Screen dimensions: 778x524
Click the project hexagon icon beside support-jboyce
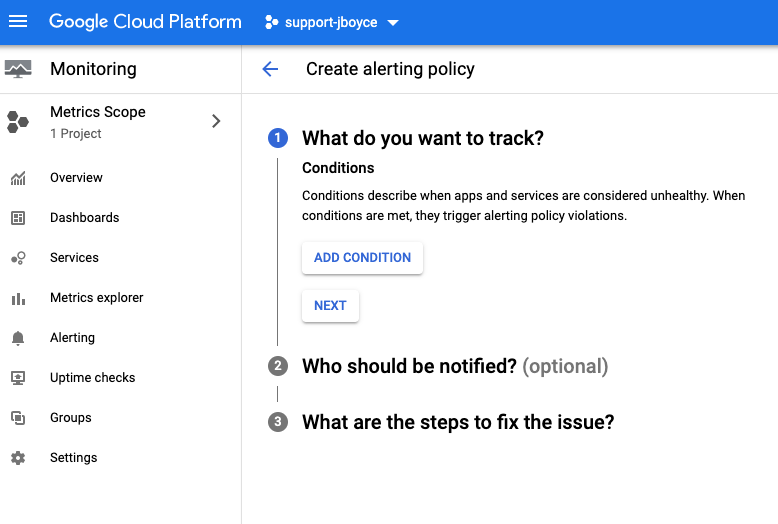click(x=271, y=22)
